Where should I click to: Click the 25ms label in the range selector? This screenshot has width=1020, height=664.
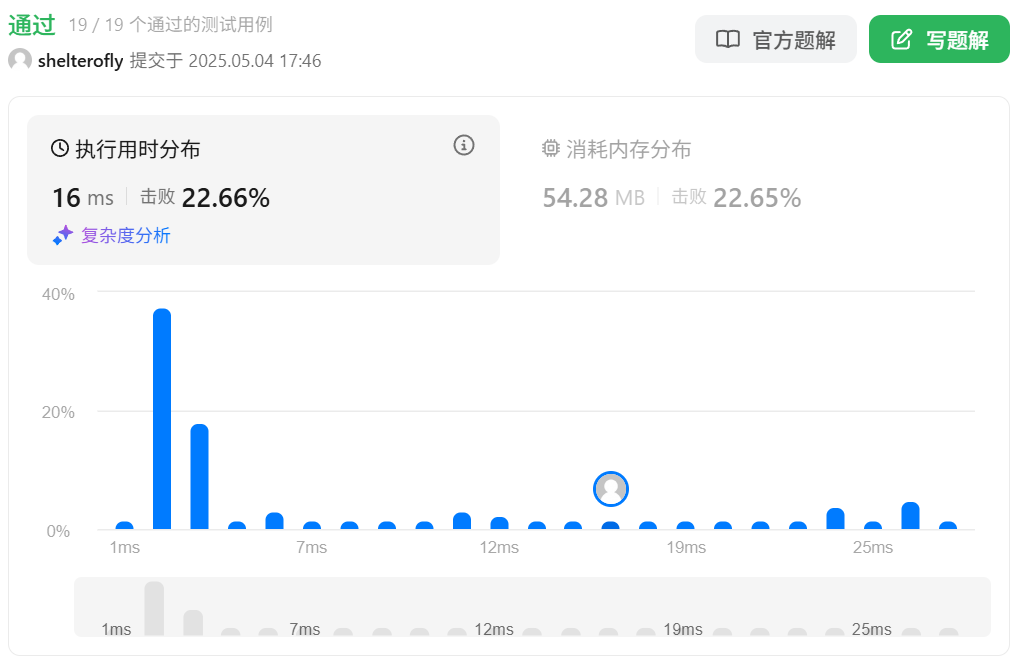click(872, 630)
